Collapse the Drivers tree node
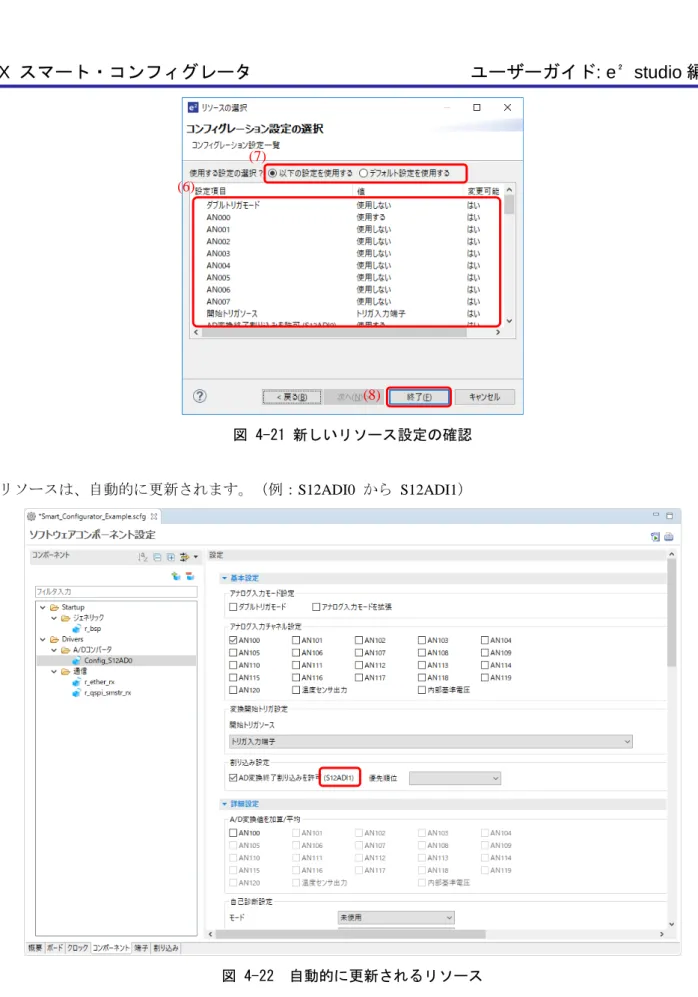Screen dimensions: 698x997 pos(43,639)
